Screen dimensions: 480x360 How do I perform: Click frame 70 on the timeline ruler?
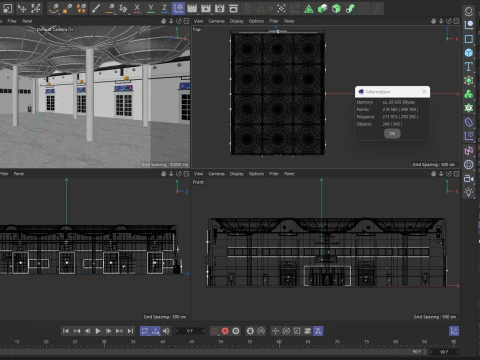pos(337,342)
